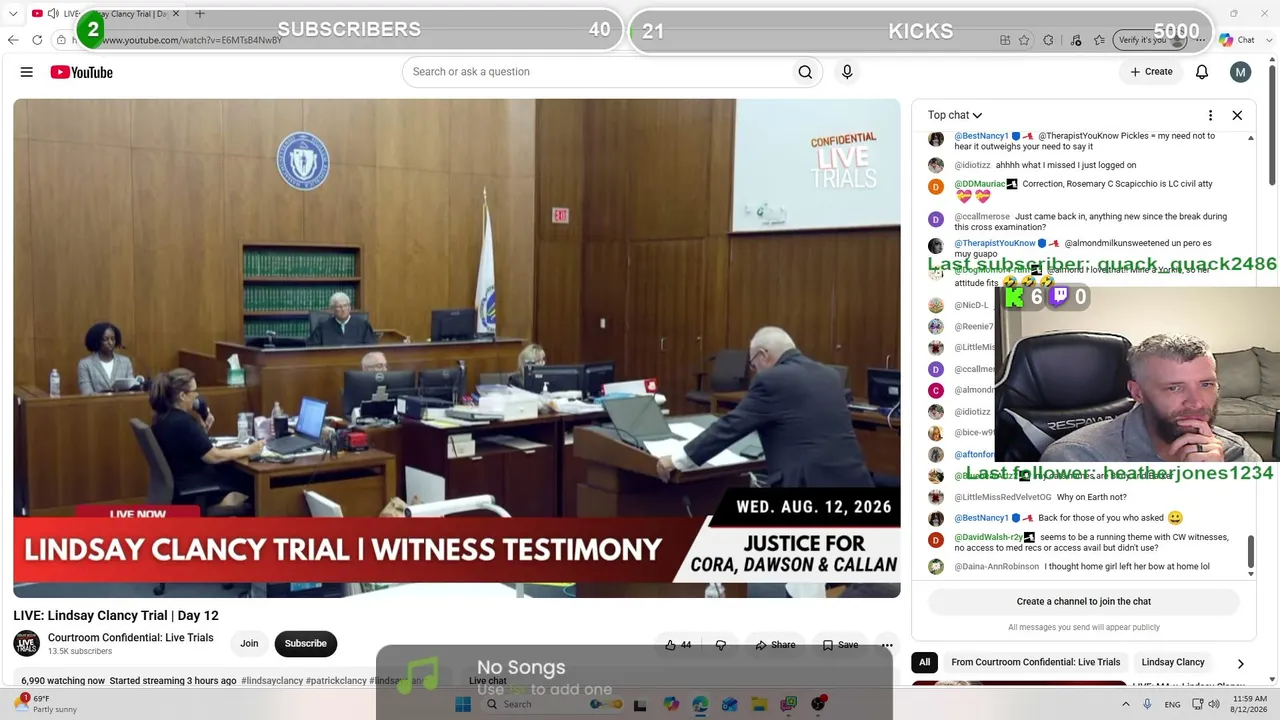
Task: Open the weather widget on taskbar
Action: tap(46, 703)
